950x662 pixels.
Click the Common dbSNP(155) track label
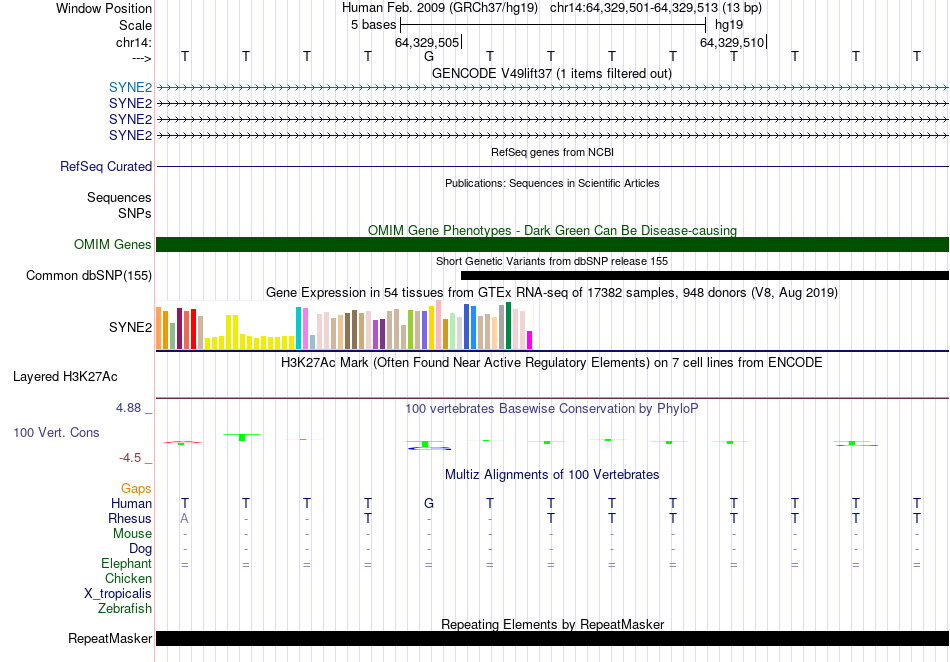89,276
